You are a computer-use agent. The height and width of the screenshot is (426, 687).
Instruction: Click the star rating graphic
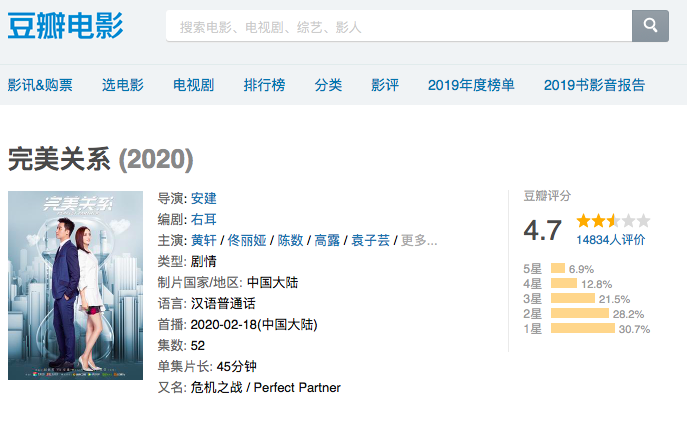tap(613, 220)
